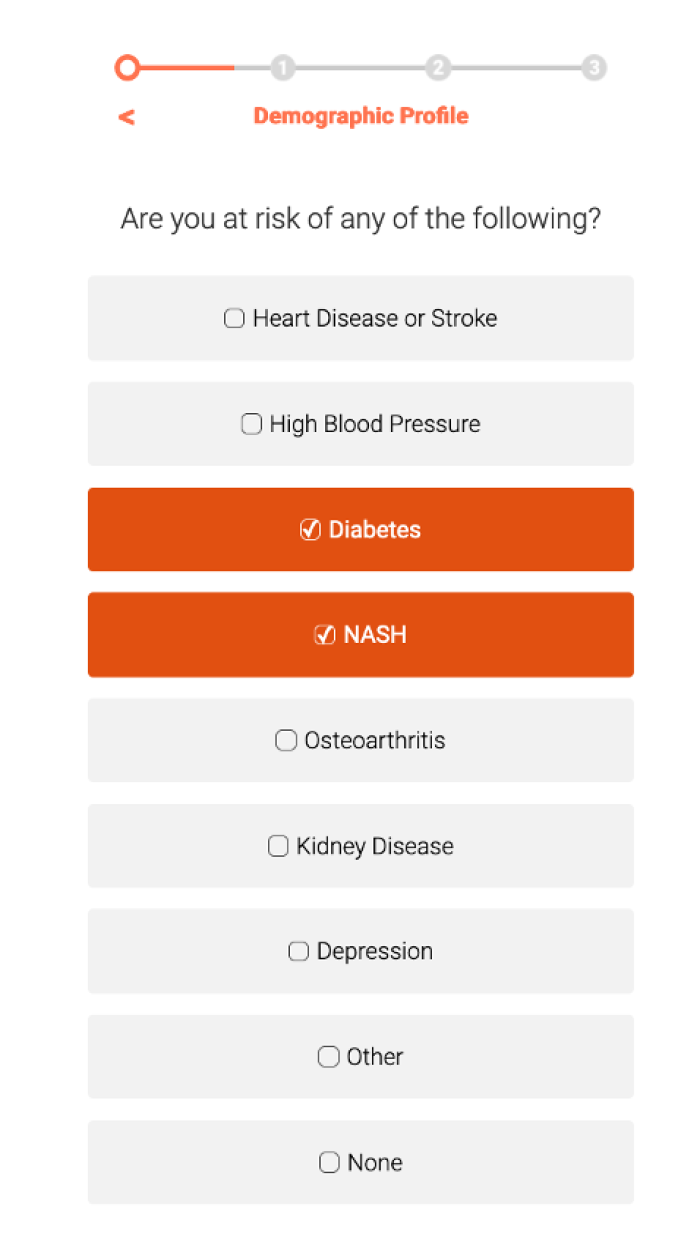Click the orange current step indicator
700x1242 pixels.
coord(127,67)
